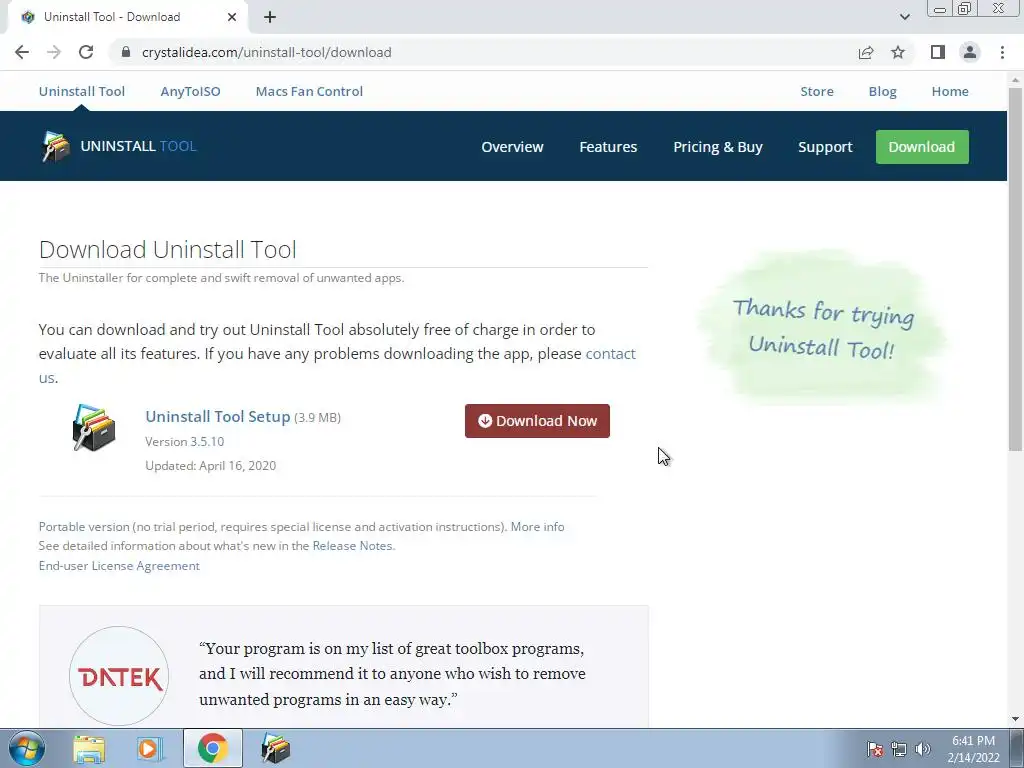Screen dimensions: 1024x768
Task: Click the Version 3.5.10 text
Action: tap(184, 441)
